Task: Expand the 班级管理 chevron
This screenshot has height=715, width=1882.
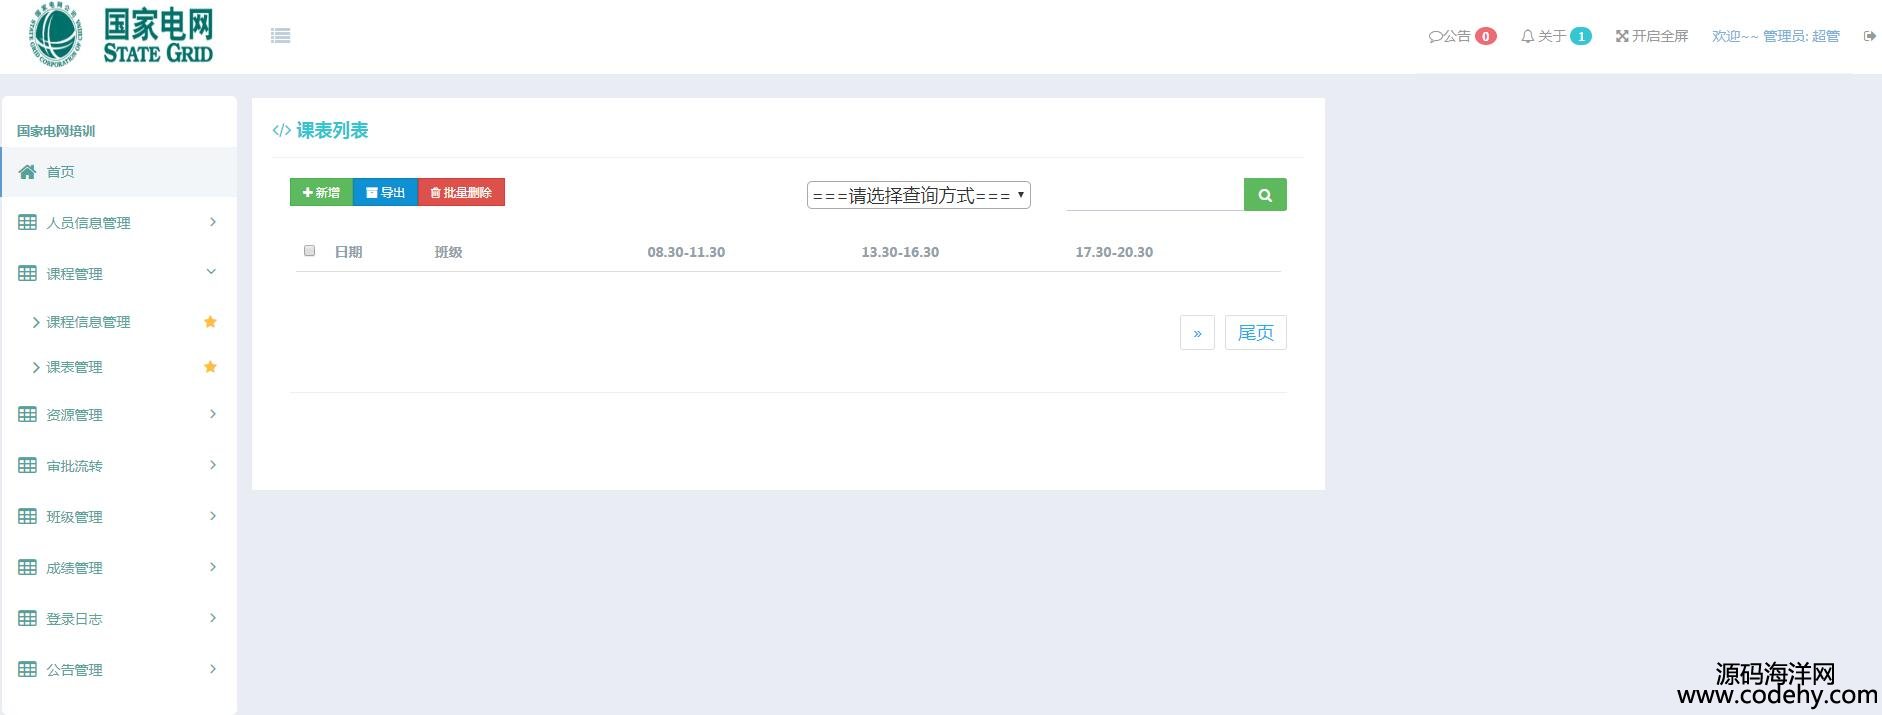Action: (x=212, y=516)
